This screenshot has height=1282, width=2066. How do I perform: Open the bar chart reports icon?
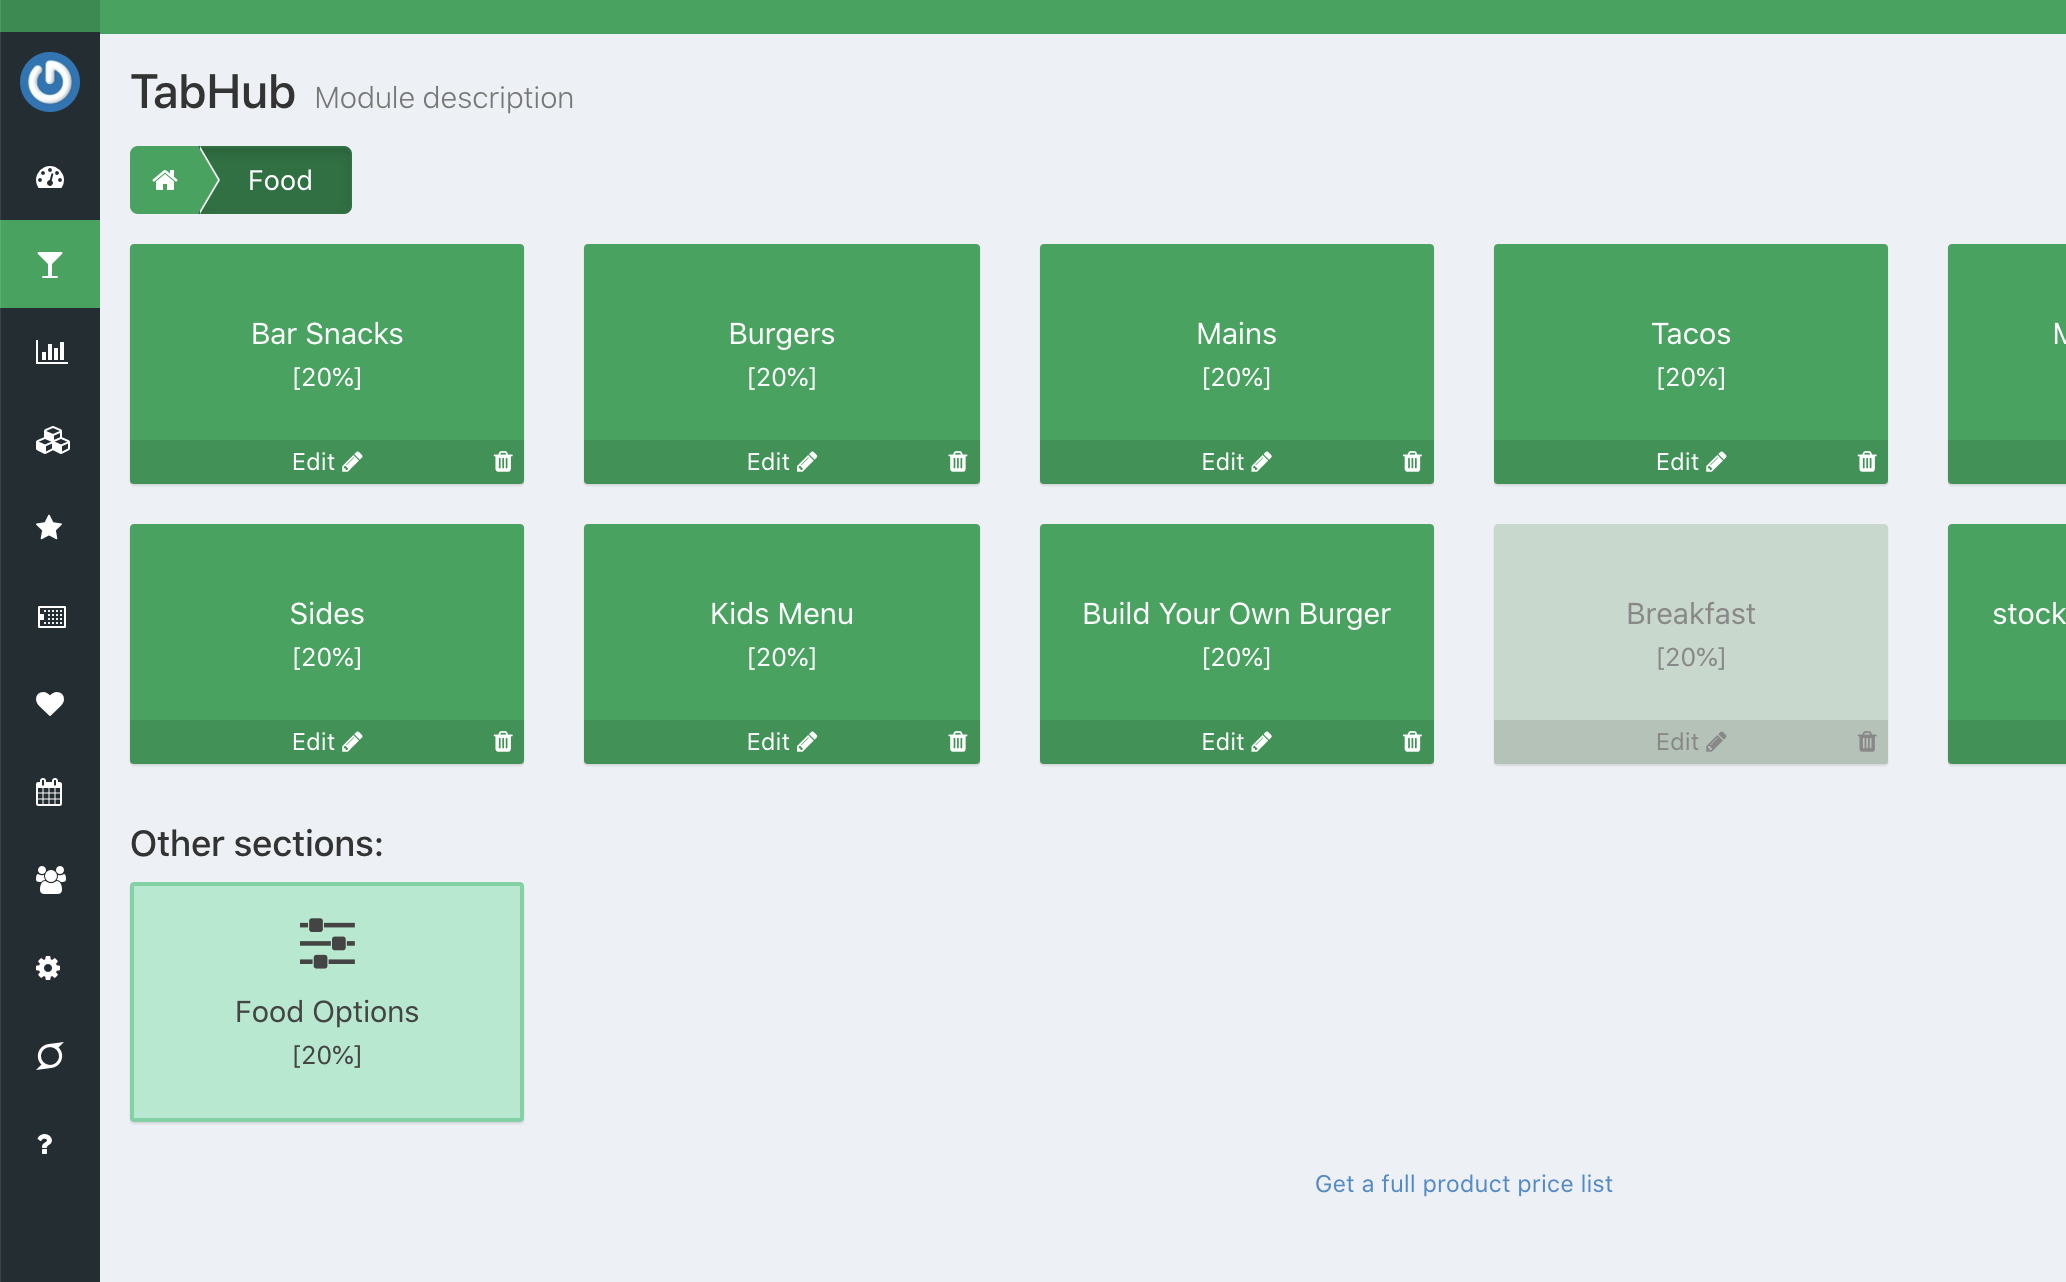click(50, 352)
